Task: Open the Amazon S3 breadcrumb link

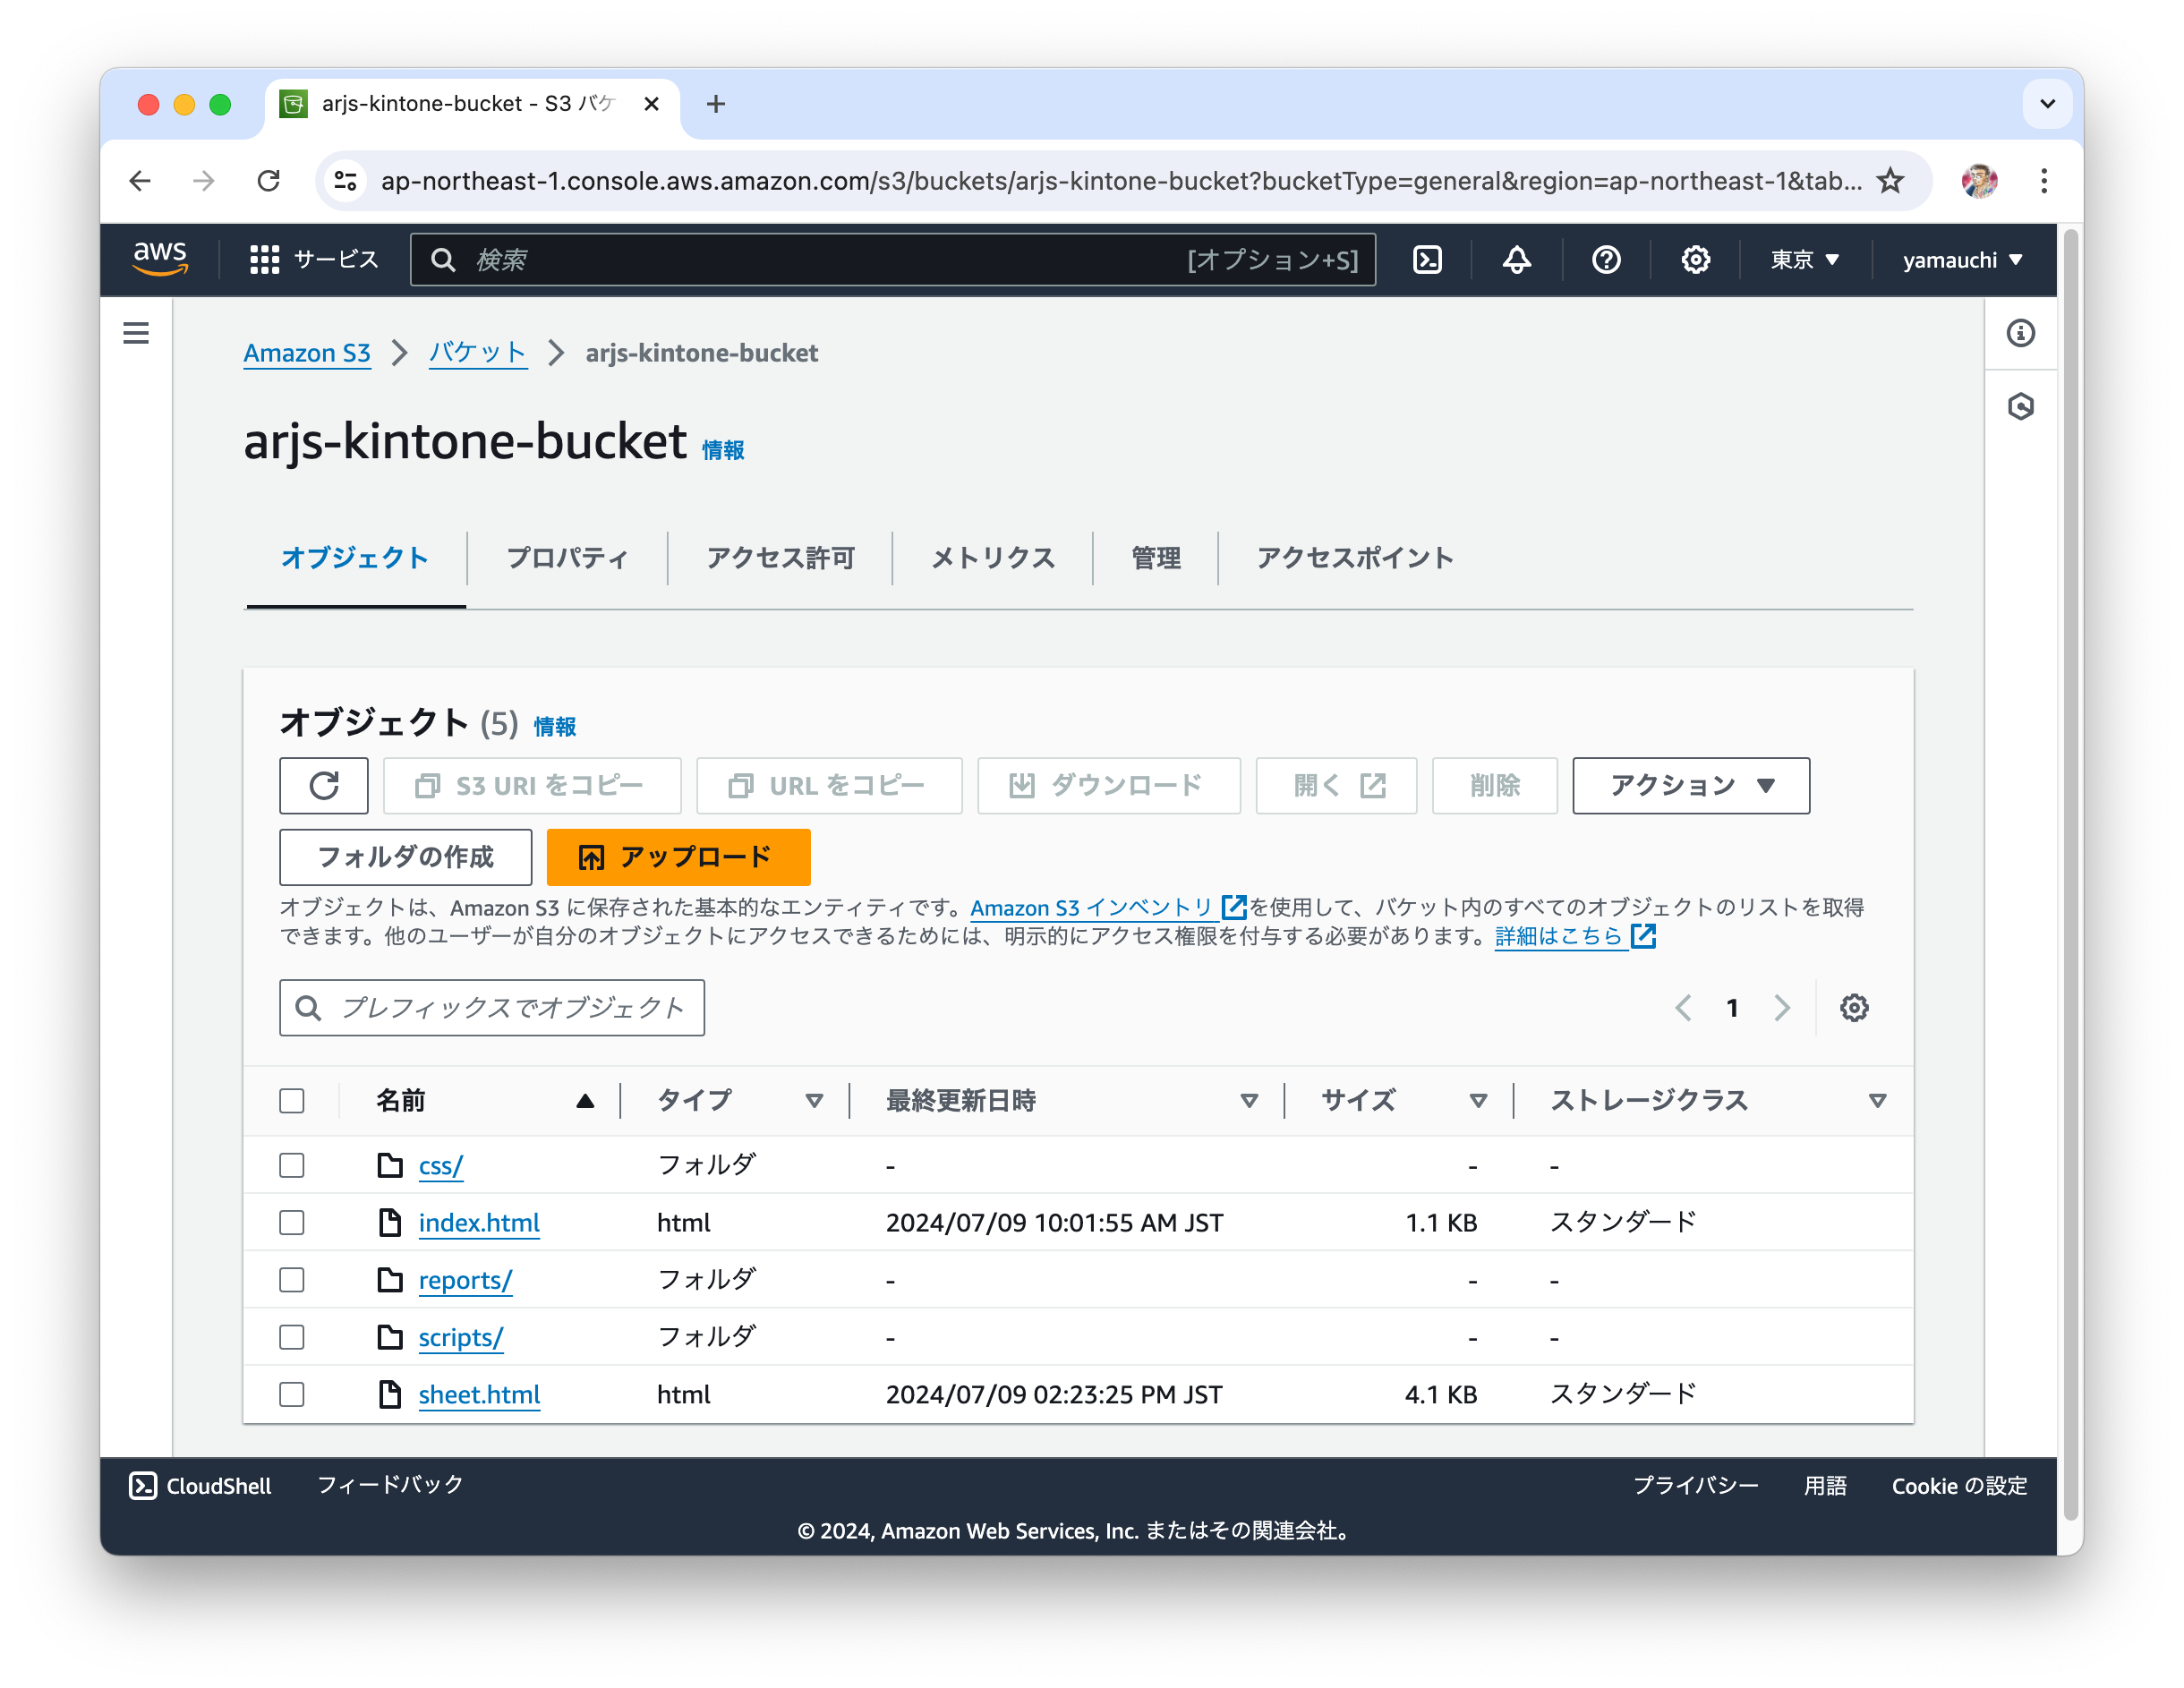Action: pos(307,353)
